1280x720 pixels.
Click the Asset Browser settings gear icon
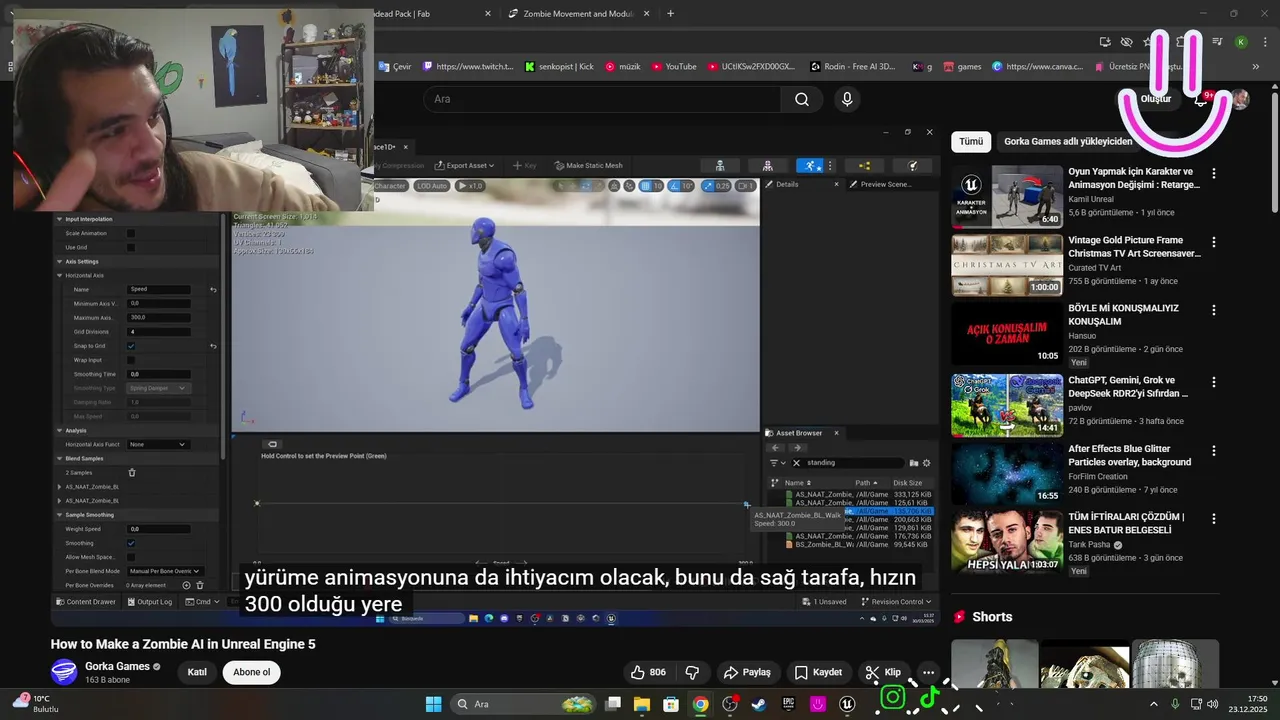coord(926,463)
